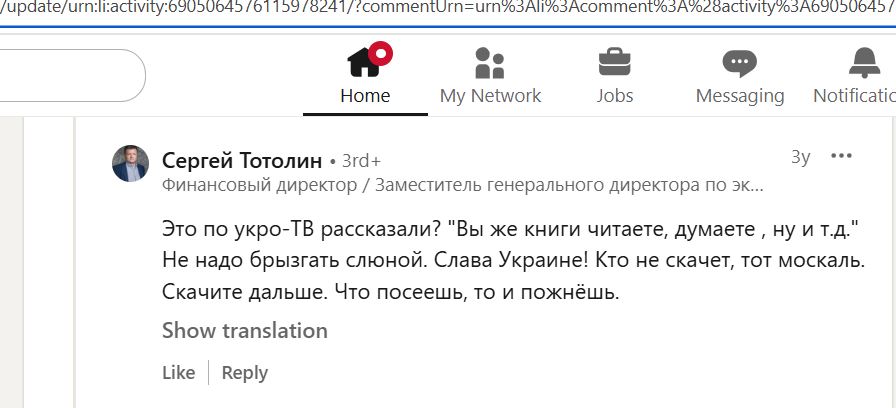Open the Jobs briefcase icon
Image resolution: width=896 pixels, height=408 pixels.
click(x=615, y=62)
